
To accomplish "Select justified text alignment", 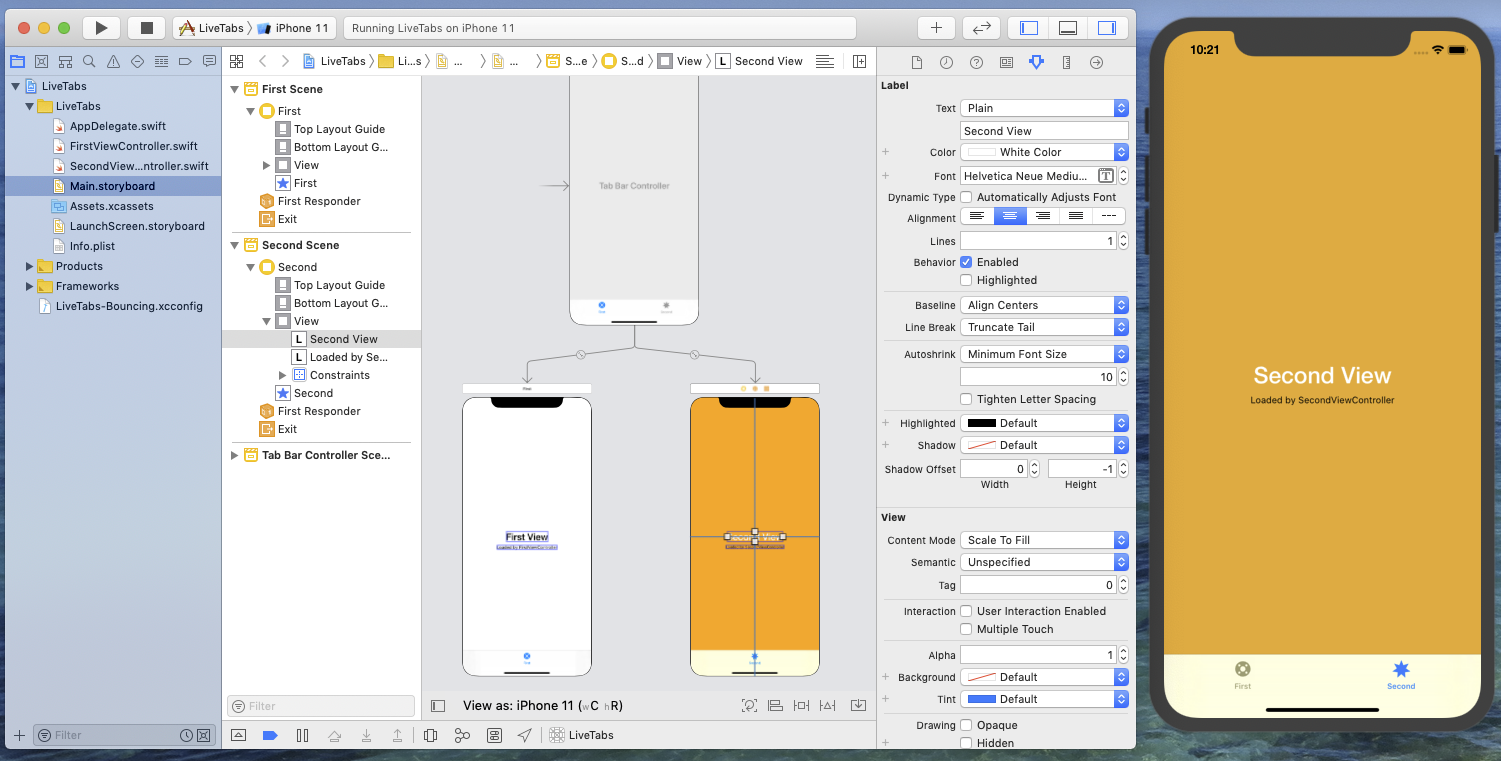I will click(1076, 216).
